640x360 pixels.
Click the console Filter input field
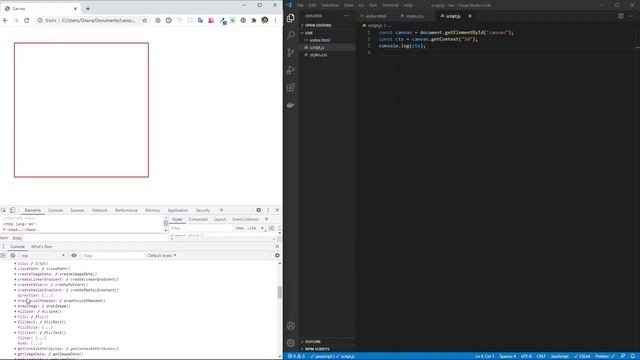pos(113,256)
